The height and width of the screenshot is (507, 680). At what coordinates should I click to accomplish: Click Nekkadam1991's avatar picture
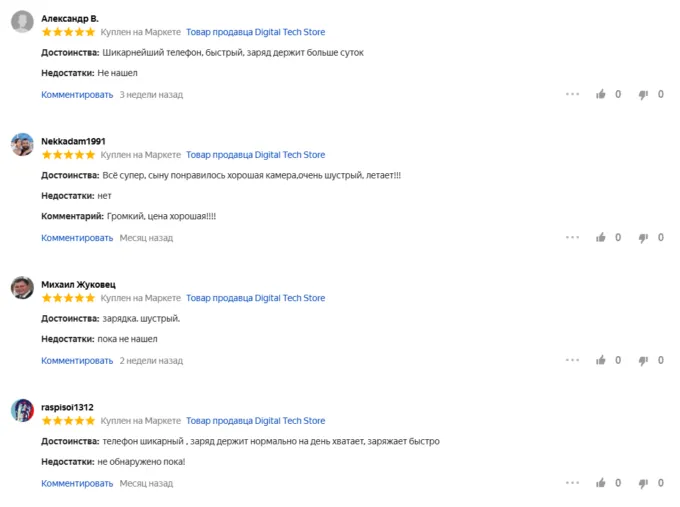point(22,145)
